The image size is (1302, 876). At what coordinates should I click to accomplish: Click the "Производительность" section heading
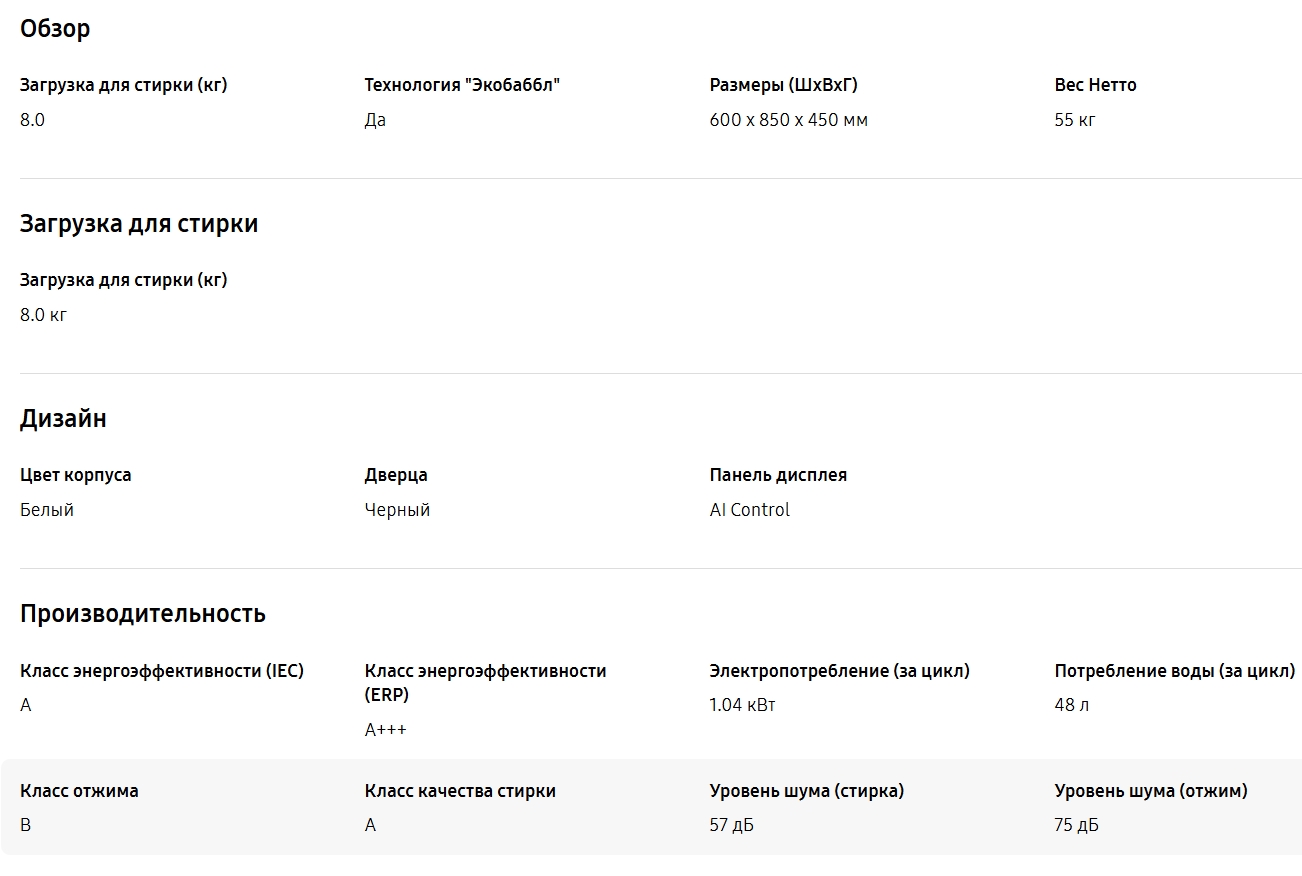[x=143, y=614]
